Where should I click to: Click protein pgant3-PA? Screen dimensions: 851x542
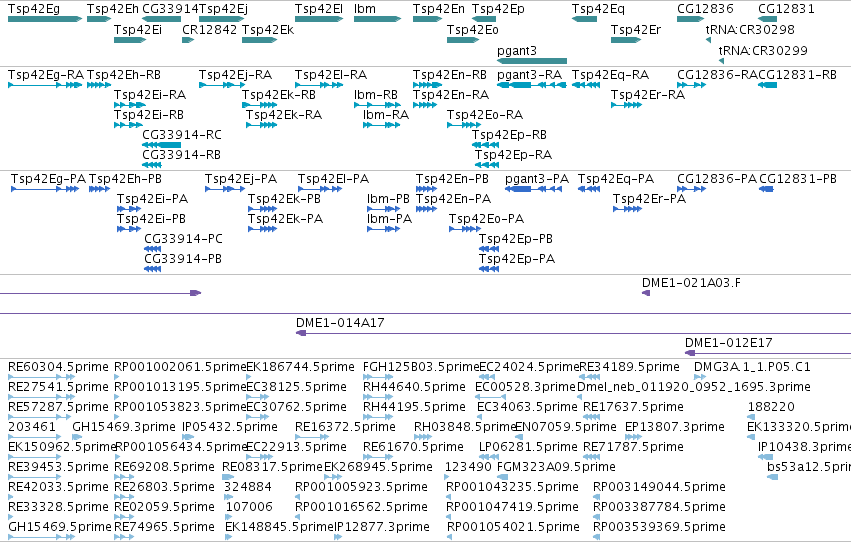point(537,178)
